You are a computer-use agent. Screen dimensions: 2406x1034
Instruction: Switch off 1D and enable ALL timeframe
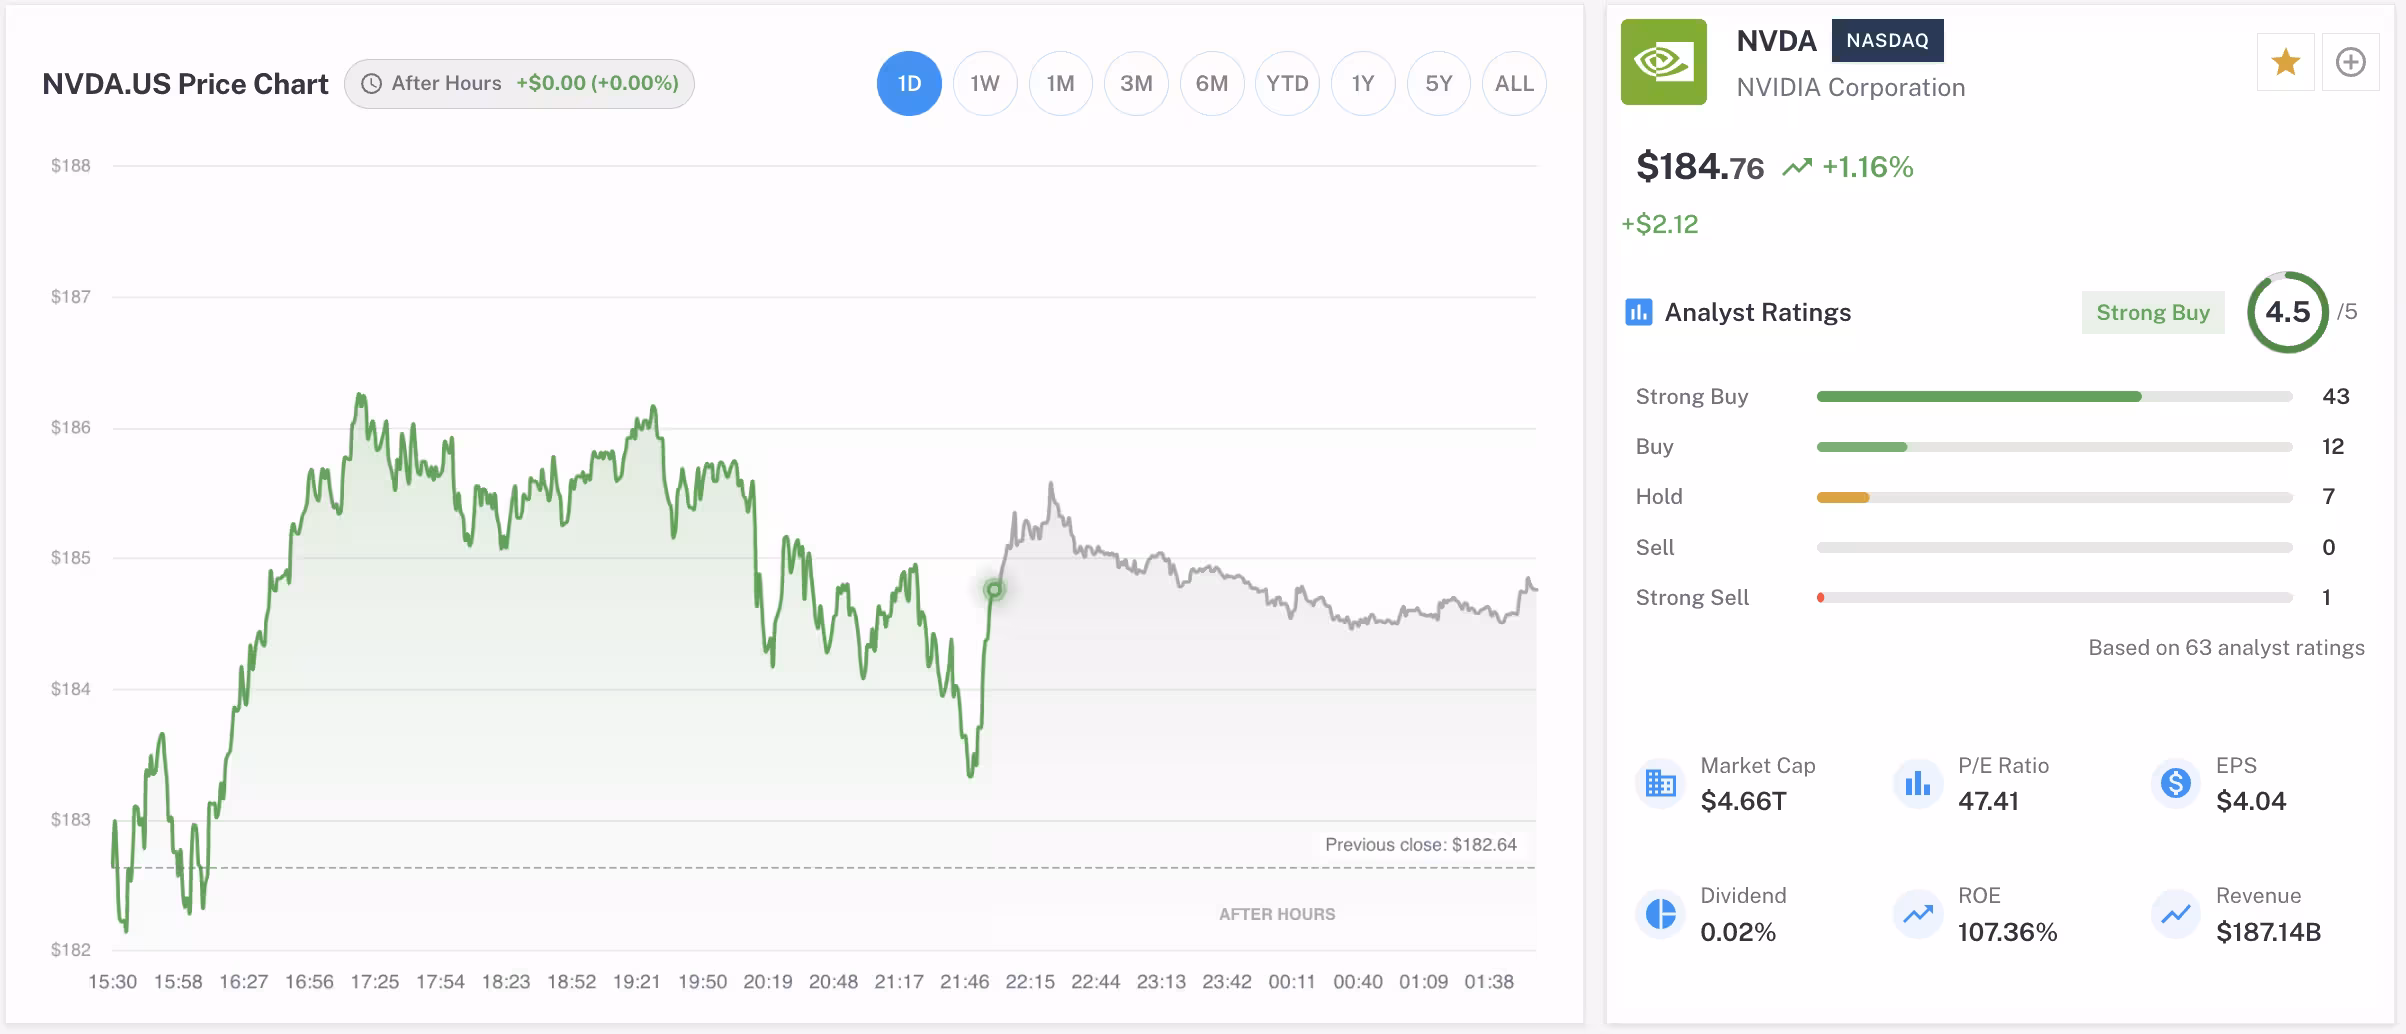(1514, 84)
